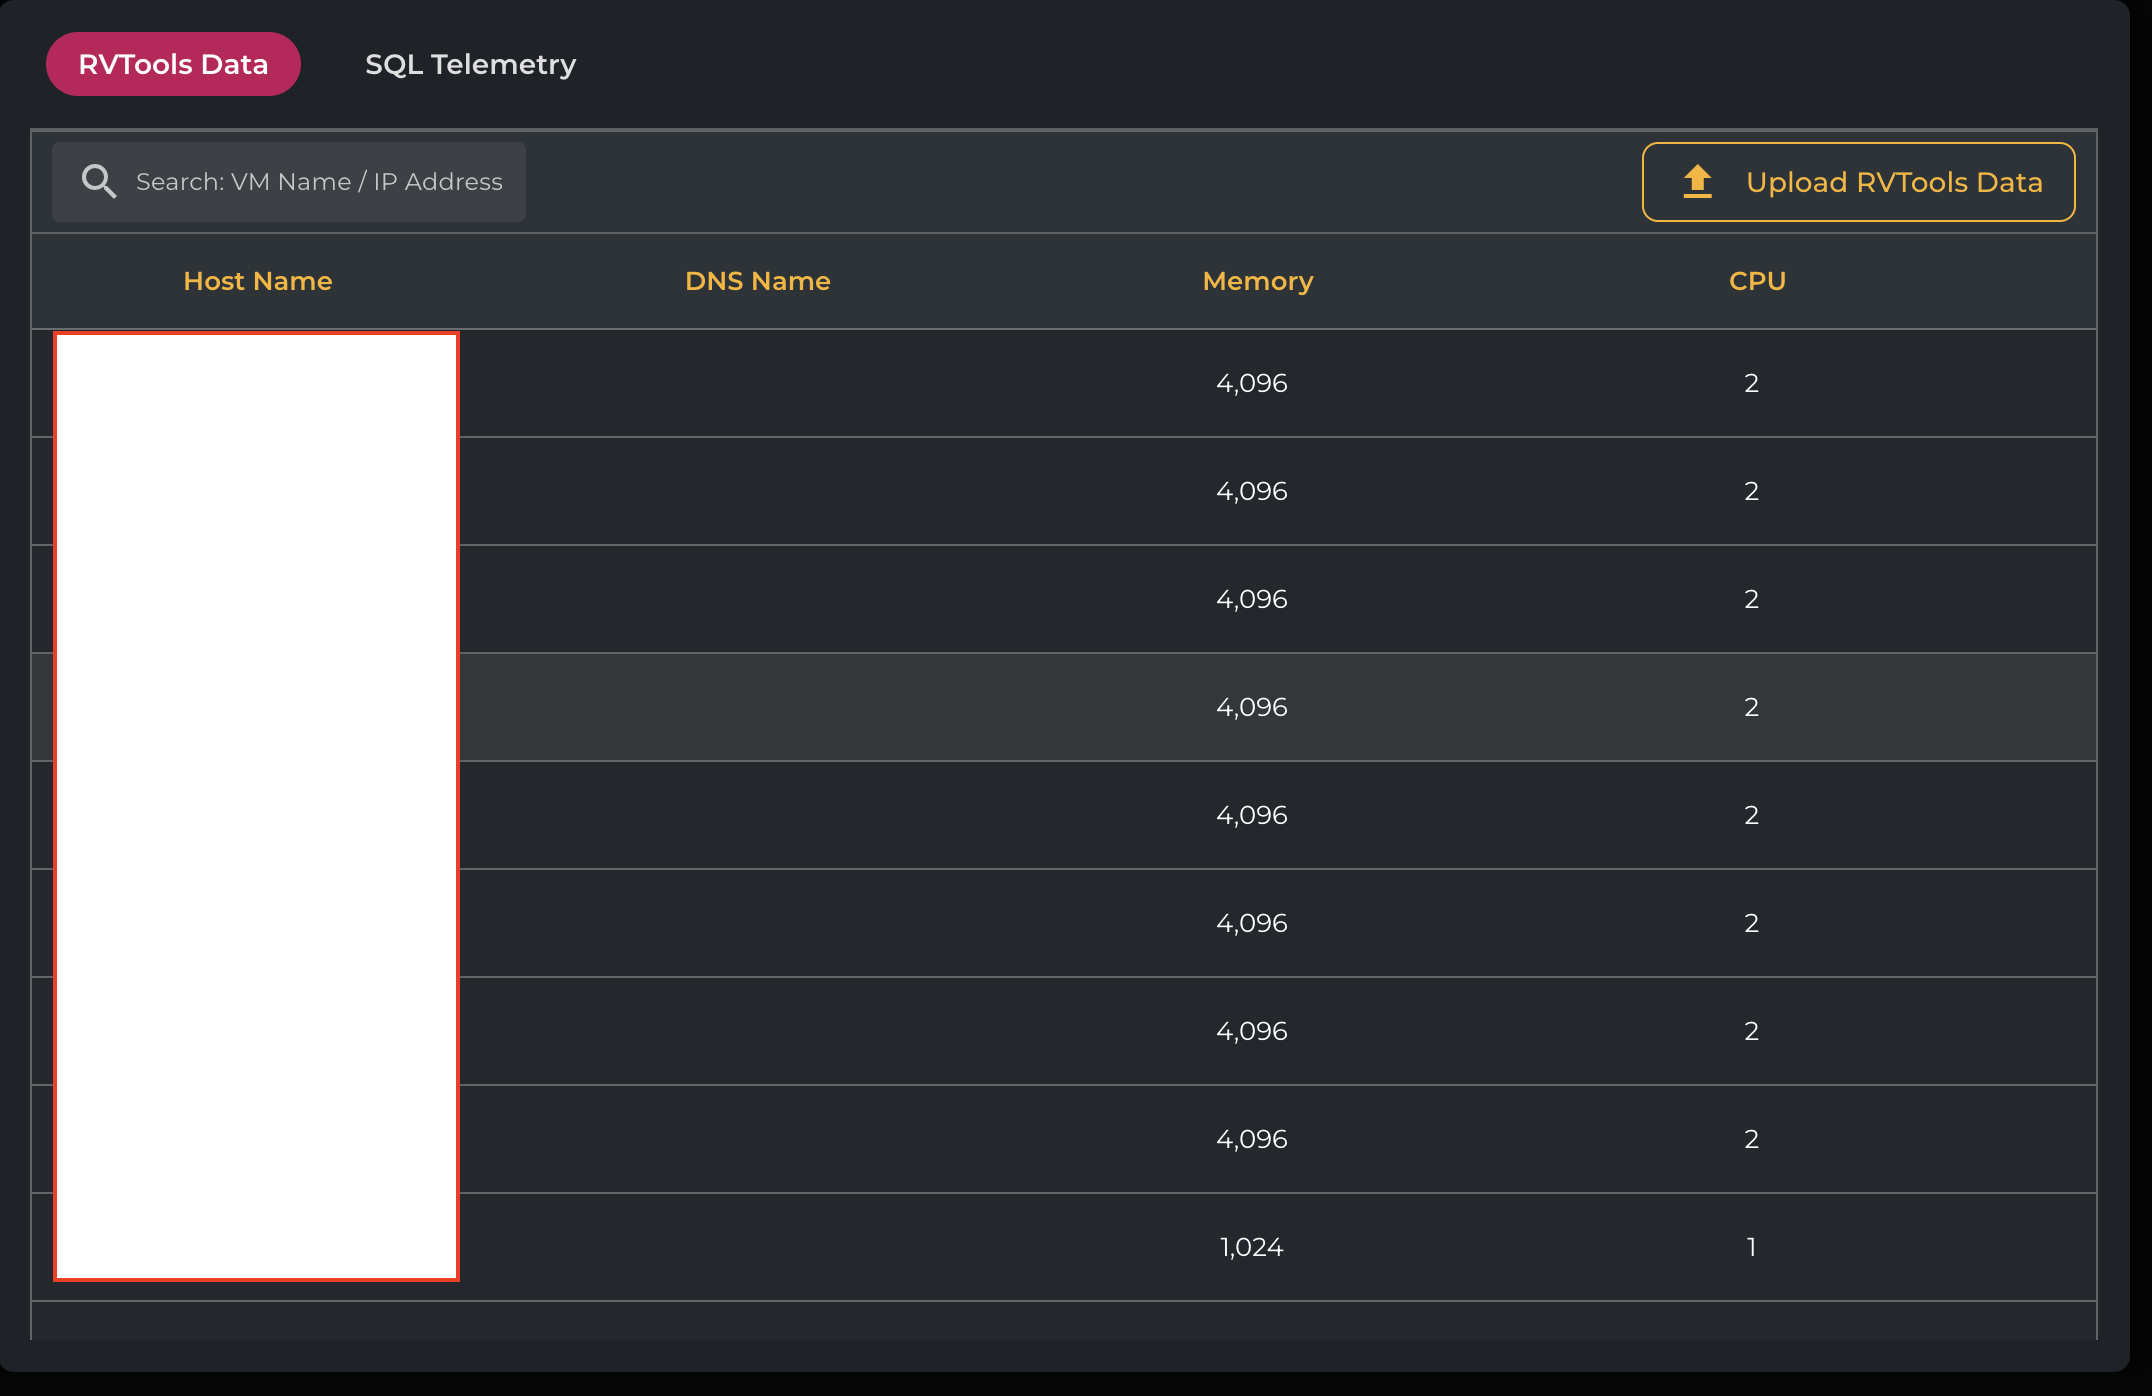Click the seventh row's memory value
This screenshot has width=2152, height=1396.
(x=1251, y=1031)
